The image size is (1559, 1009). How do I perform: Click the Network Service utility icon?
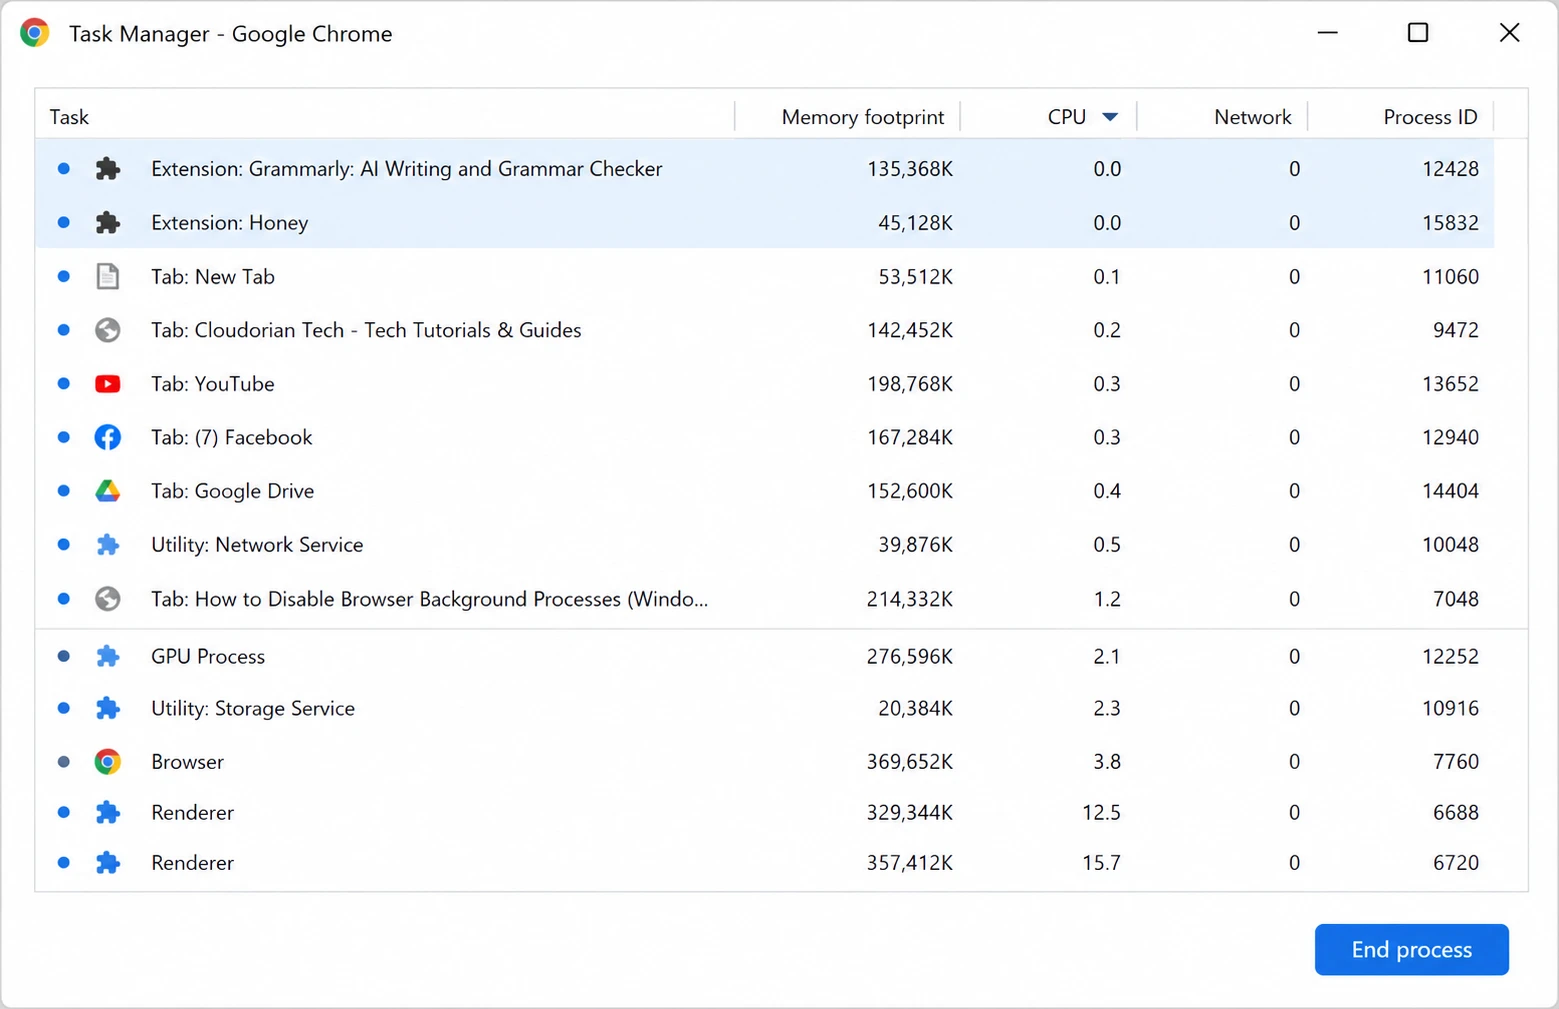(x=108, y=545)
